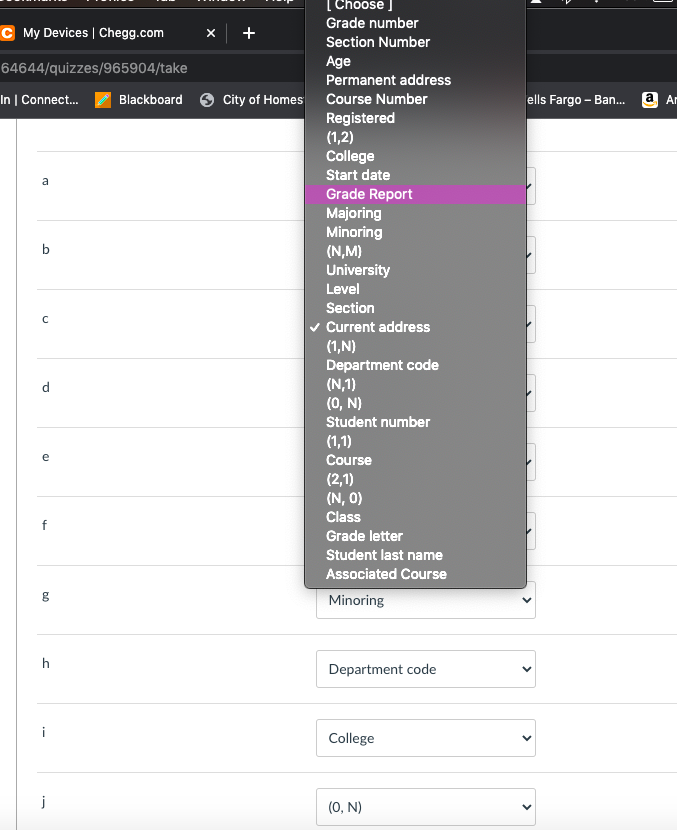677x830 pixels.
Task: Choose 'Grade letter' option
Action: tap(416, 536)
